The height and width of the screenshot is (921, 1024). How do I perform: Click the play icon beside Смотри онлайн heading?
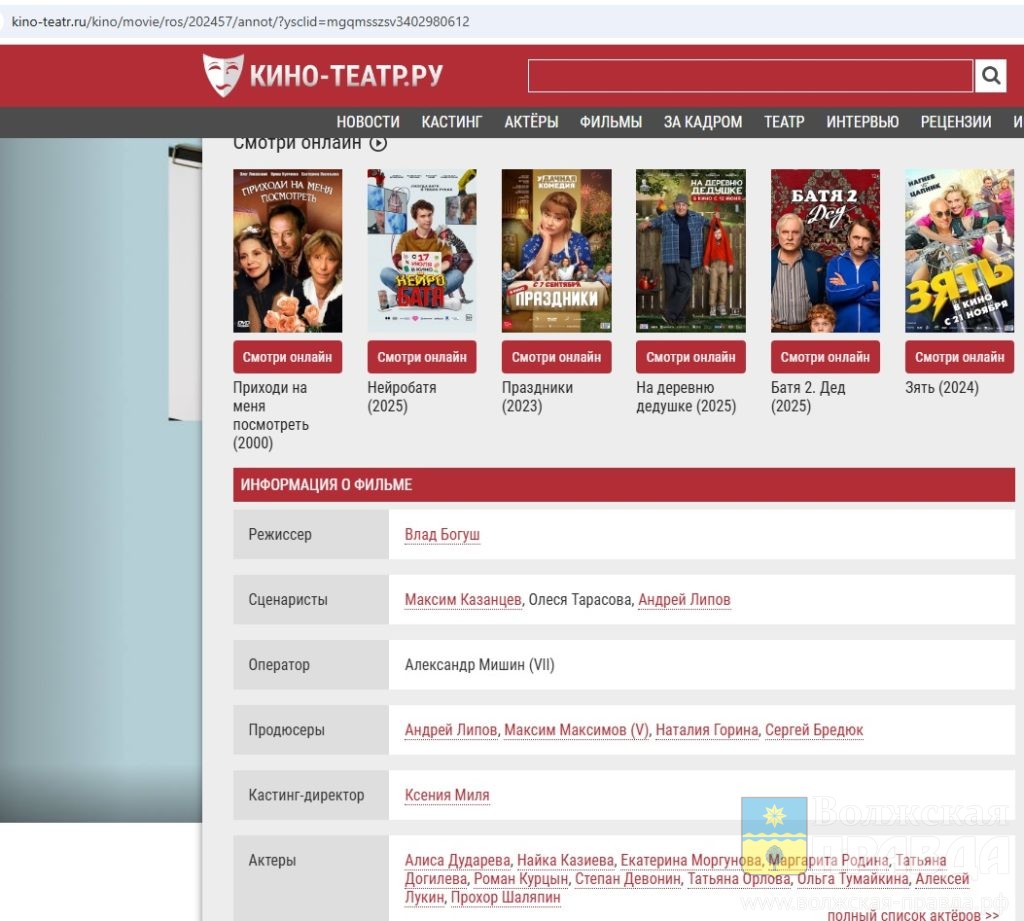(x=378, y=143)
